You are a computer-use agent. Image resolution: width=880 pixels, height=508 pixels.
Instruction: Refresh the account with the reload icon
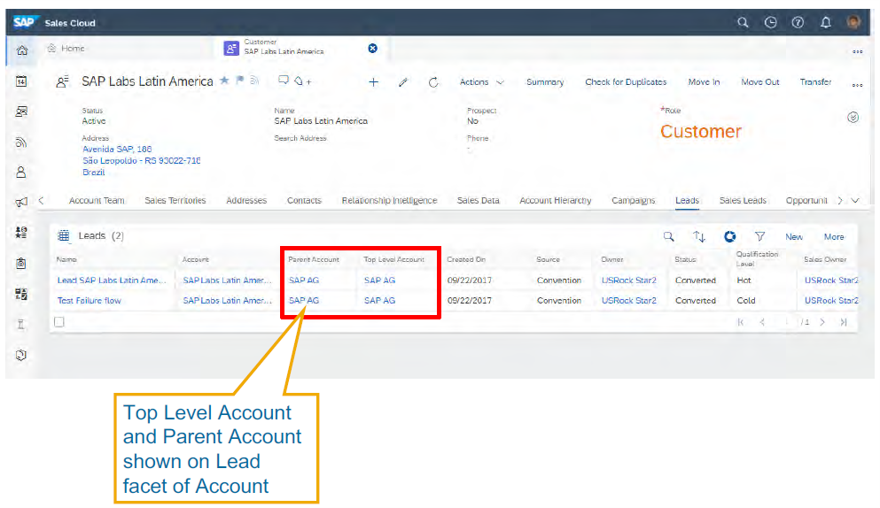coord(433,82)
